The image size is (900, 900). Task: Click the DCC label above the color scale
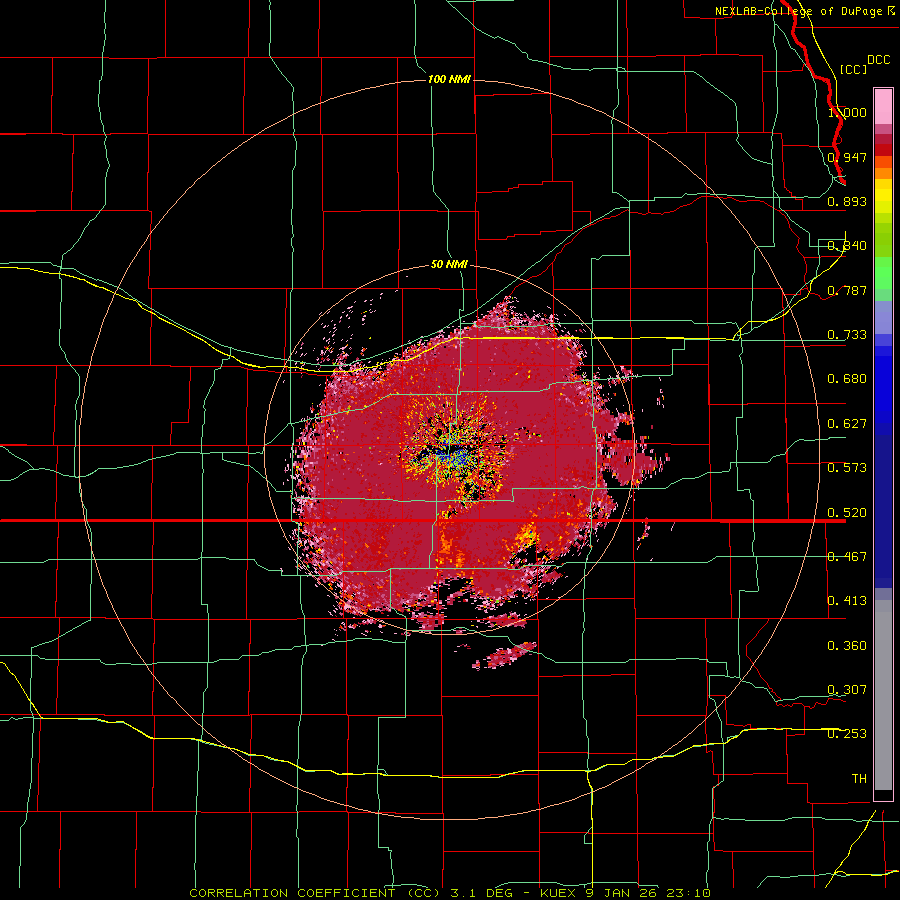click(x=879, y=60)
